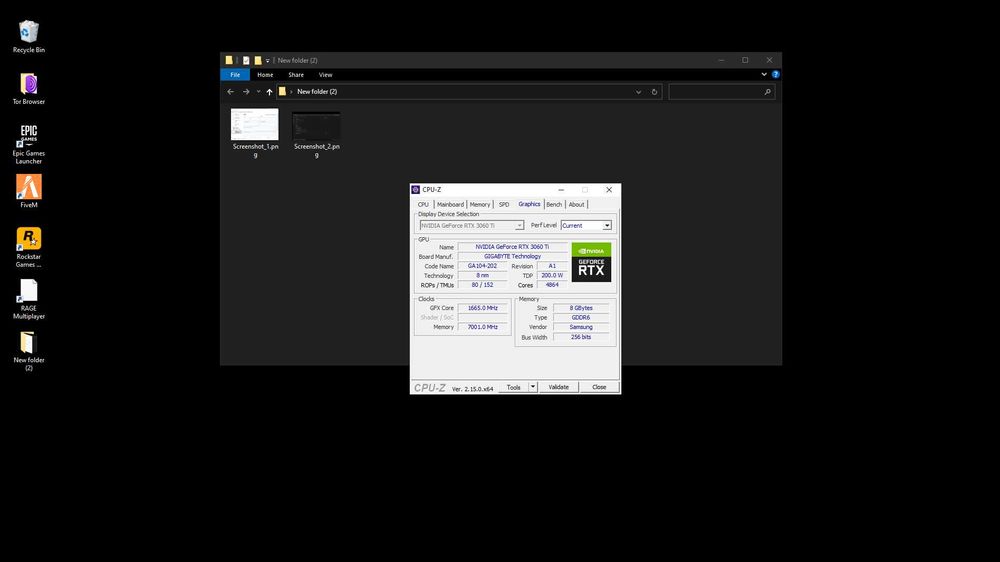The width and height of the screenshot is (1000, 562).
Task: Click the GPU name value NVIDIA GeForce RTX 3060 Ti
Action: 512,247
